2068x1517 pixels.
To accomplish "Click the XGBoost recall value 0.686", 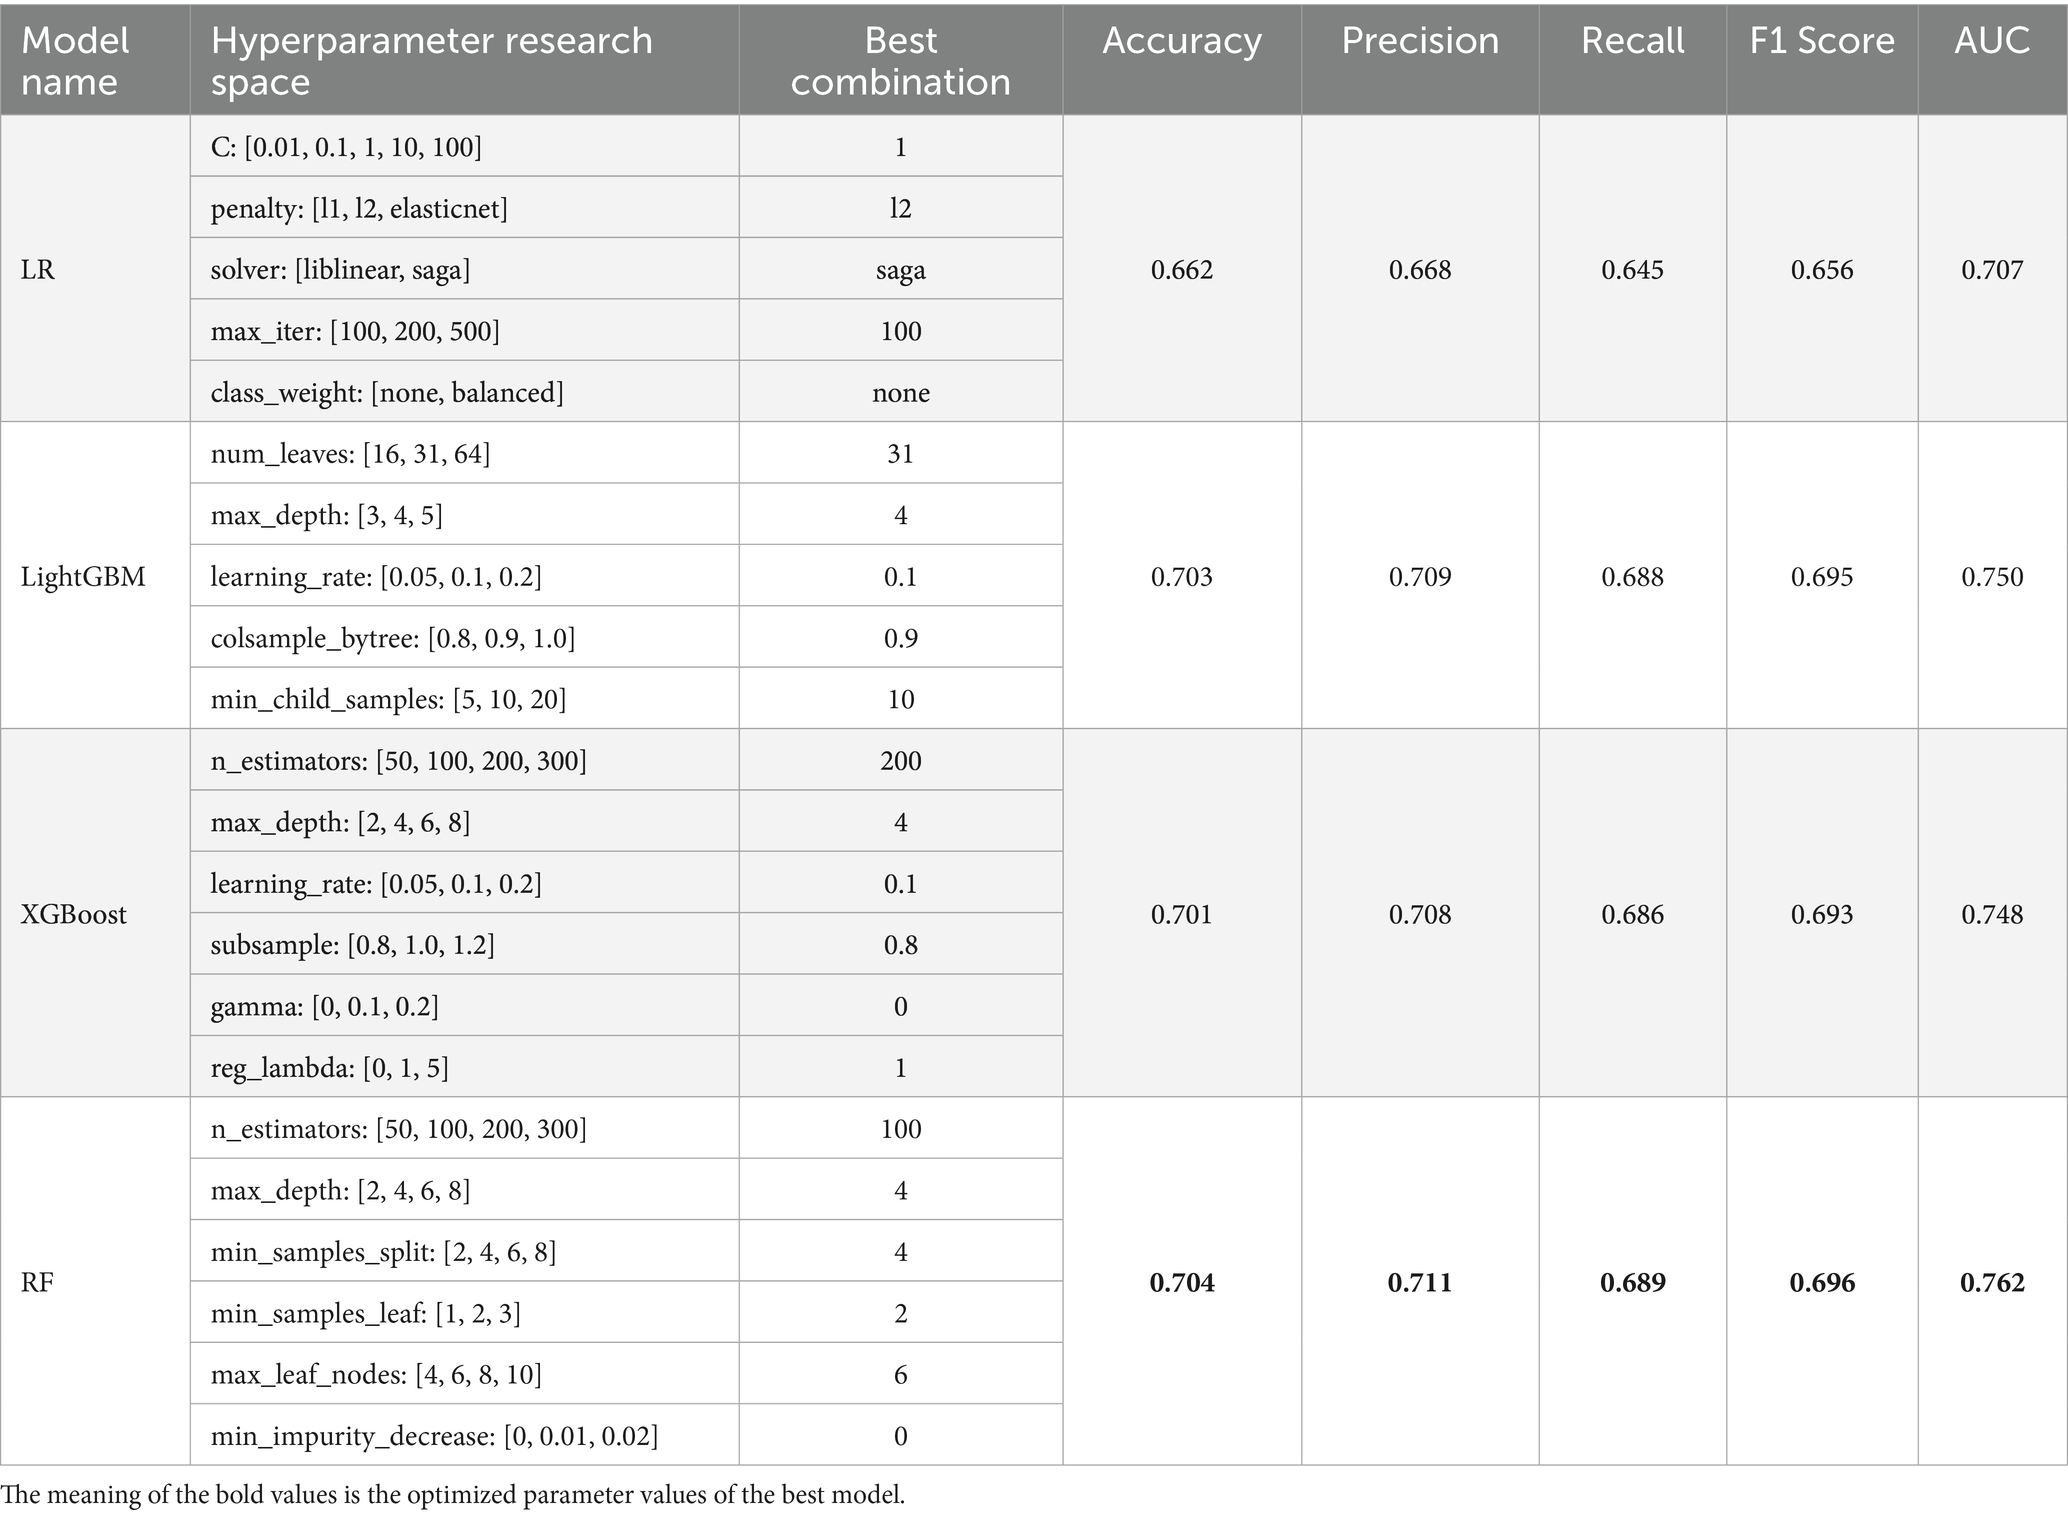I will pyautogui.click(x=1632, y=914).
